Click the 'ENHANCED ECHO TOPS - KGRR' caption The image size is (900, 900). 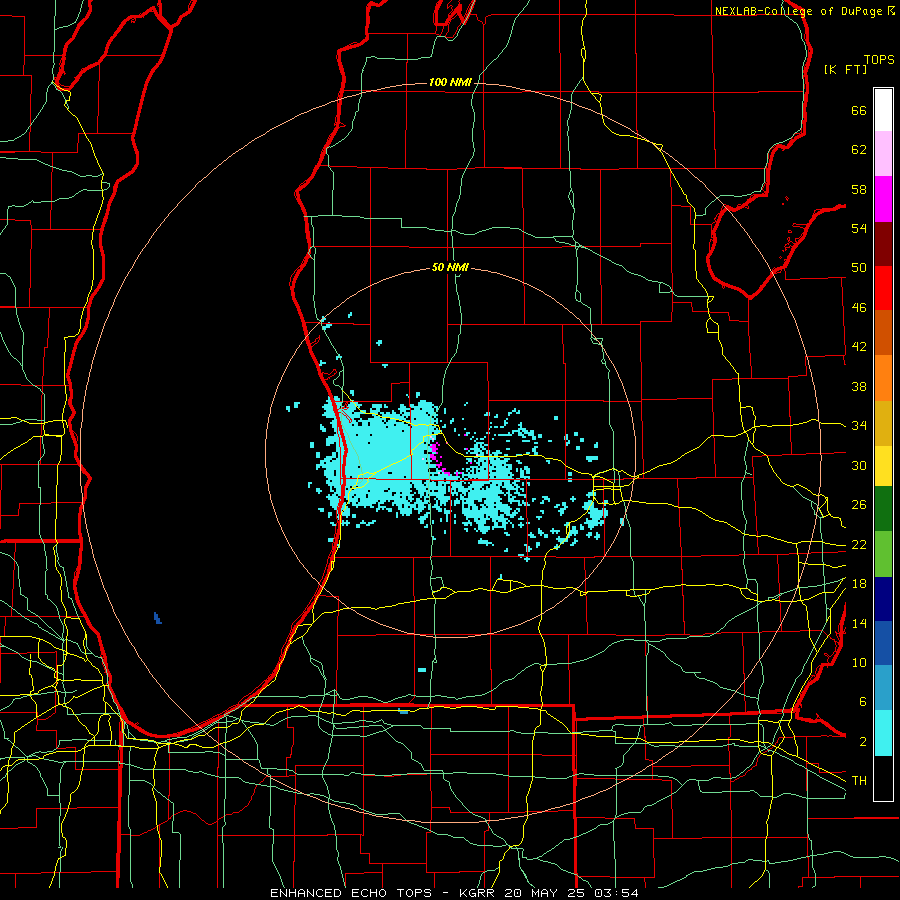(x=385, y=893)
